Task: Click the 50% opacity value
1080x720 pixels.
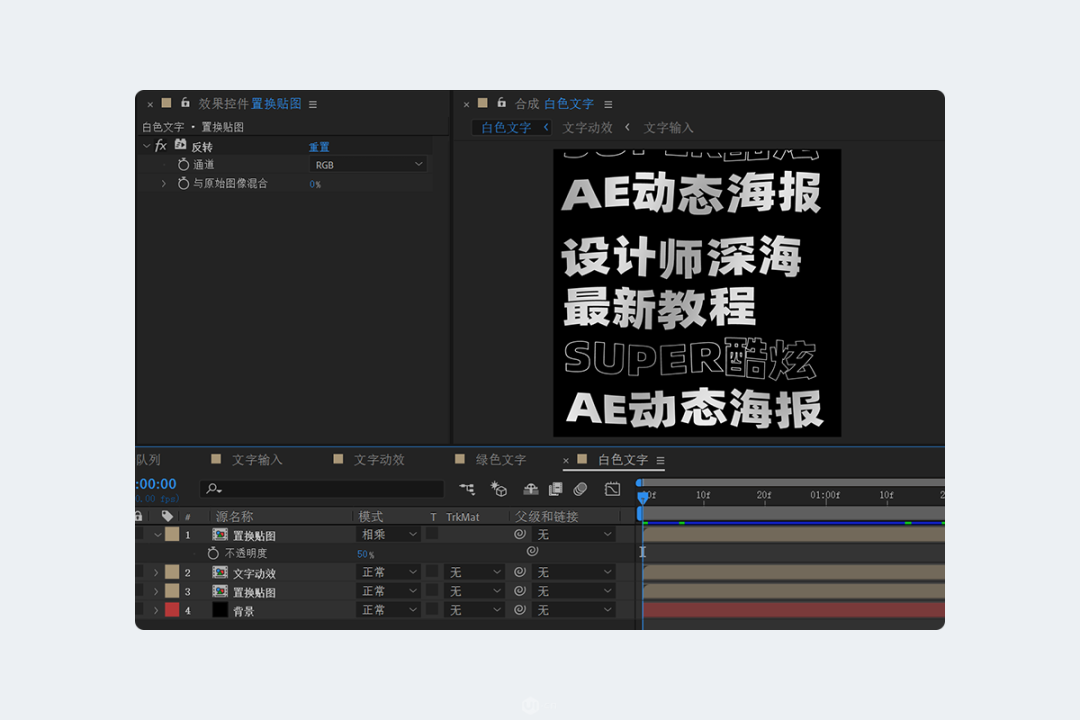Action: [x=366, y=554]
